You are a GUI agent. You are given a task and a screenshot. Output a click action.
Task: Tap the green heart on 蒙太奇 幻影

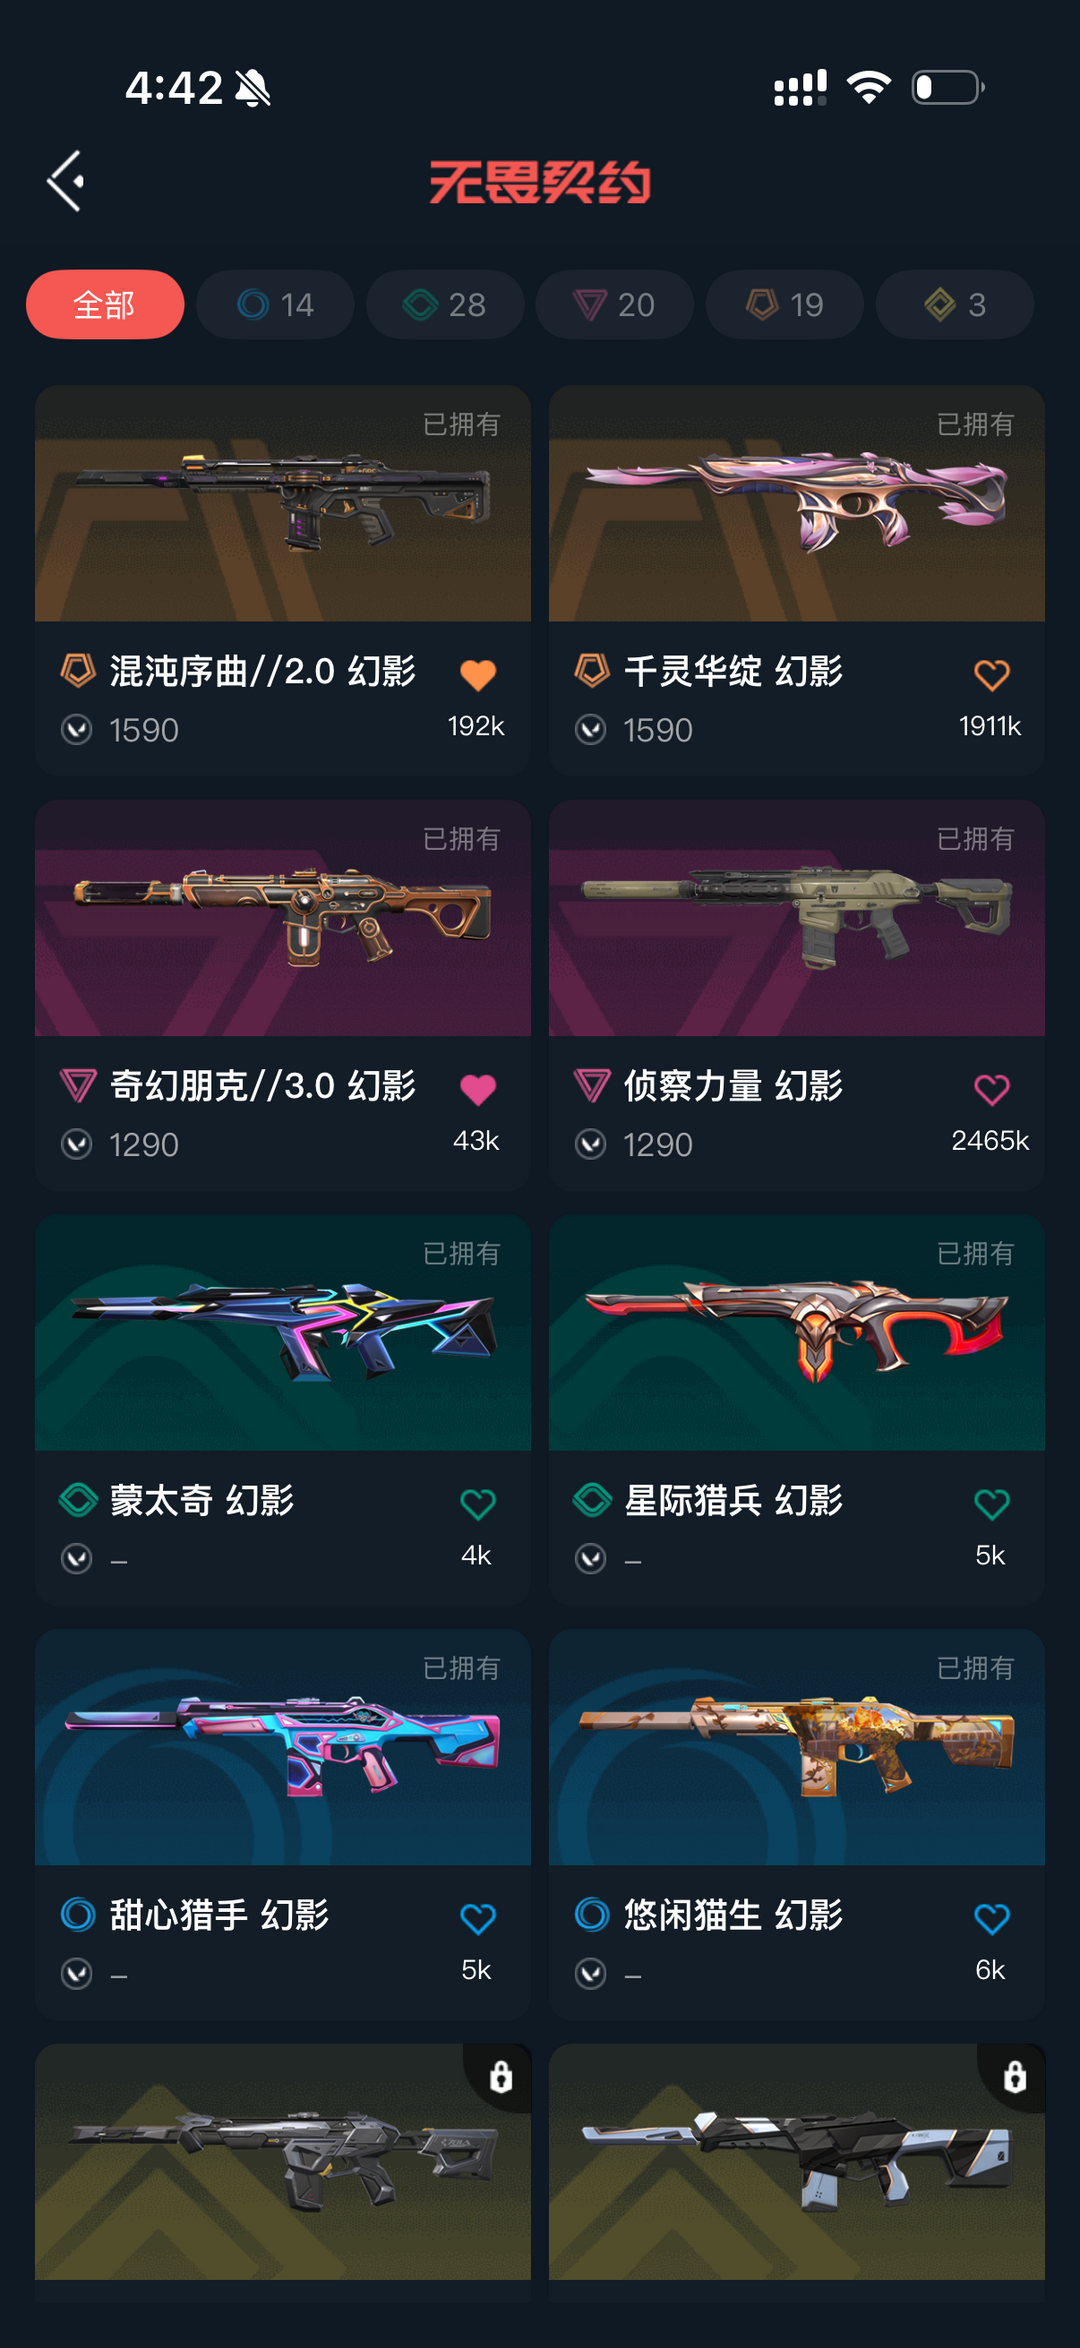click(478, 1504)
